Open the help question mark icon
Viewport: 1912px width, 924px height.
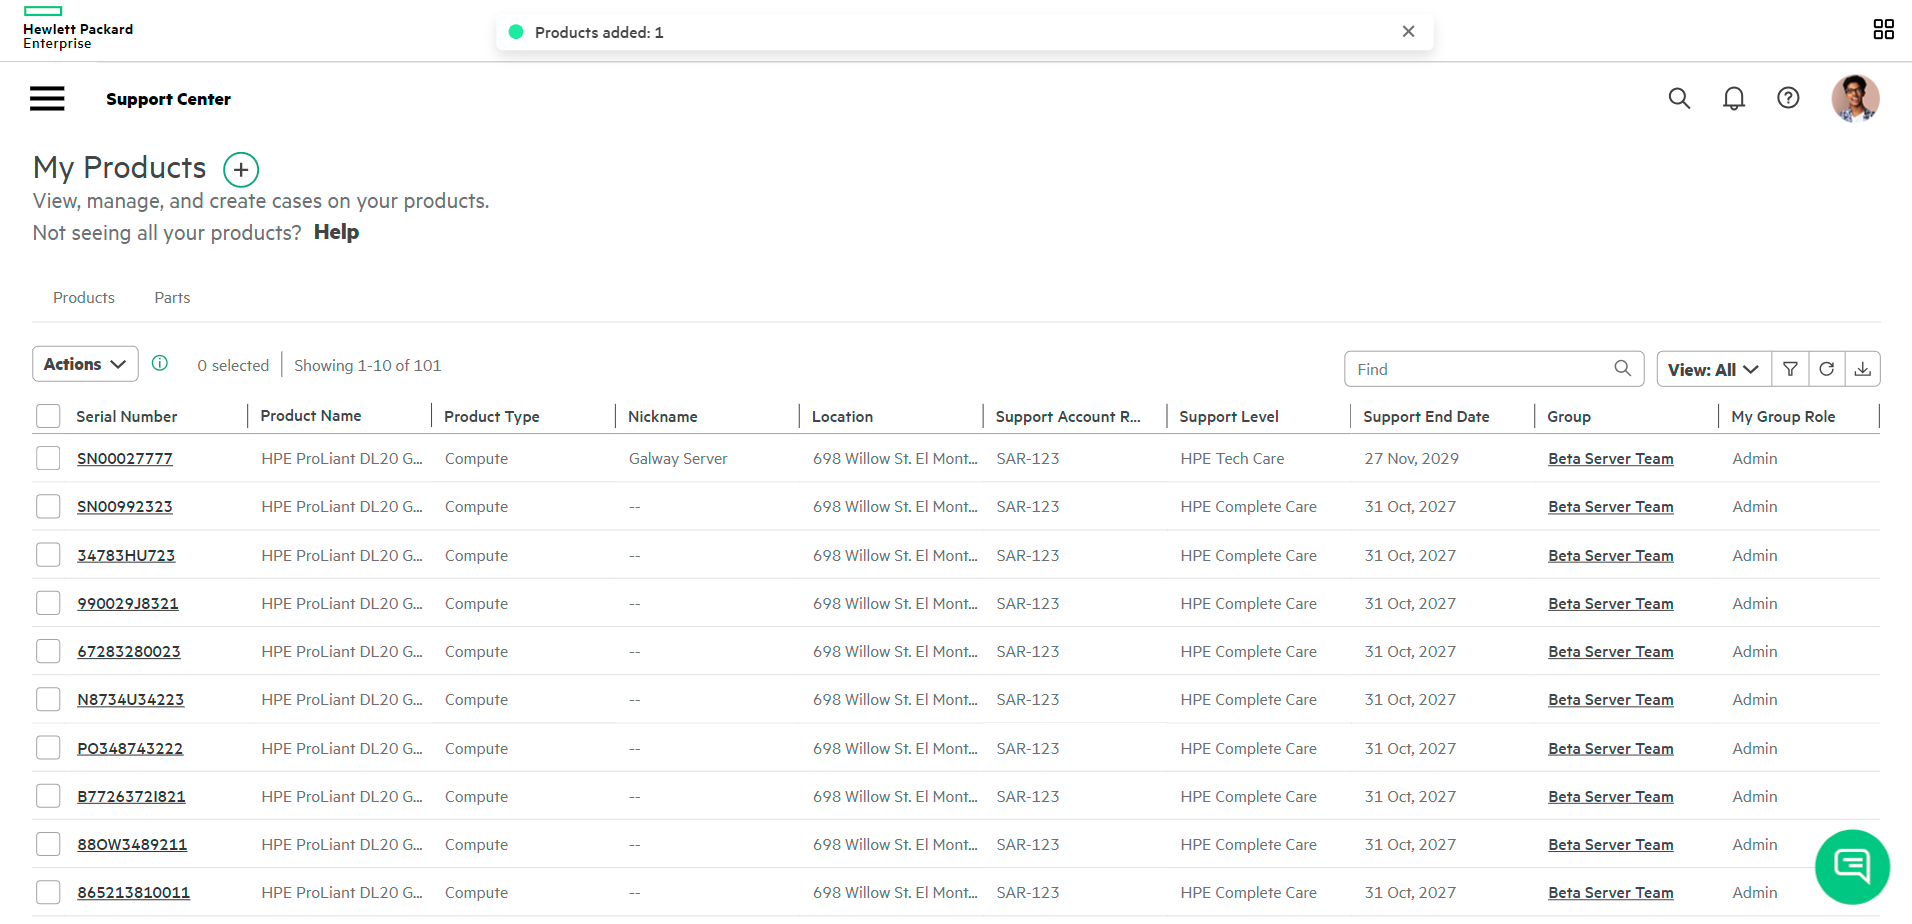(x=1788, y=98)
